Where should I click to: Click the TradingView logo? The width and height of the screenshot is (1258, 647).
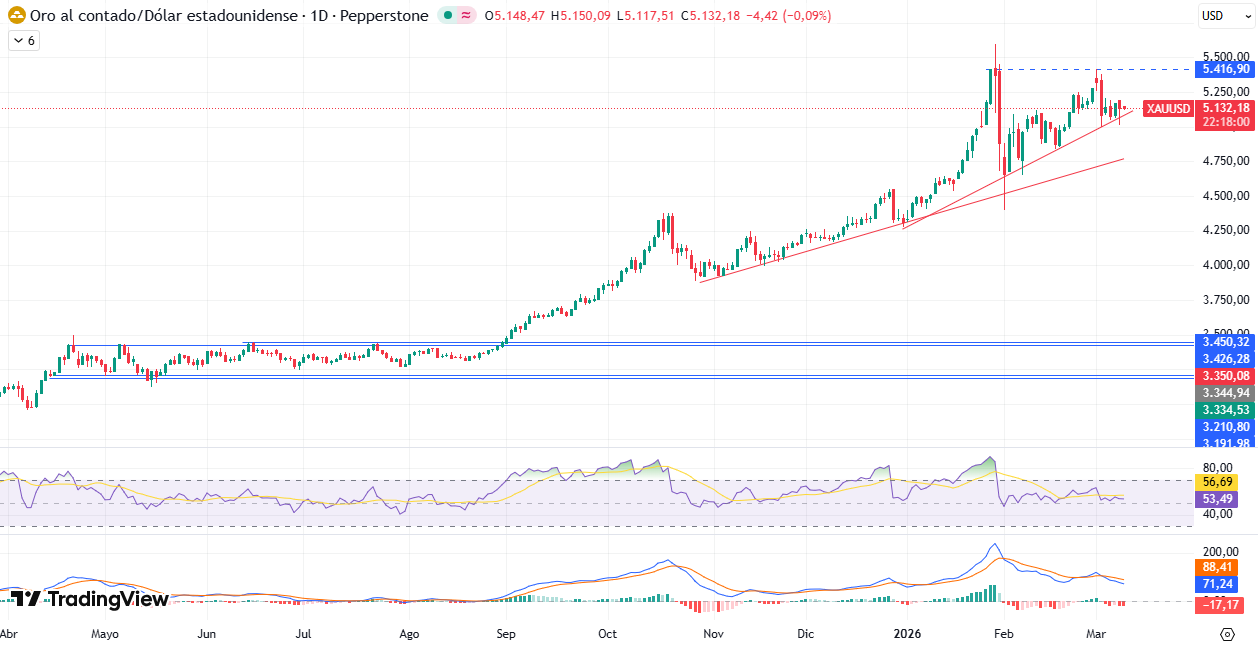pyautogui.click(x=89, y=599)
